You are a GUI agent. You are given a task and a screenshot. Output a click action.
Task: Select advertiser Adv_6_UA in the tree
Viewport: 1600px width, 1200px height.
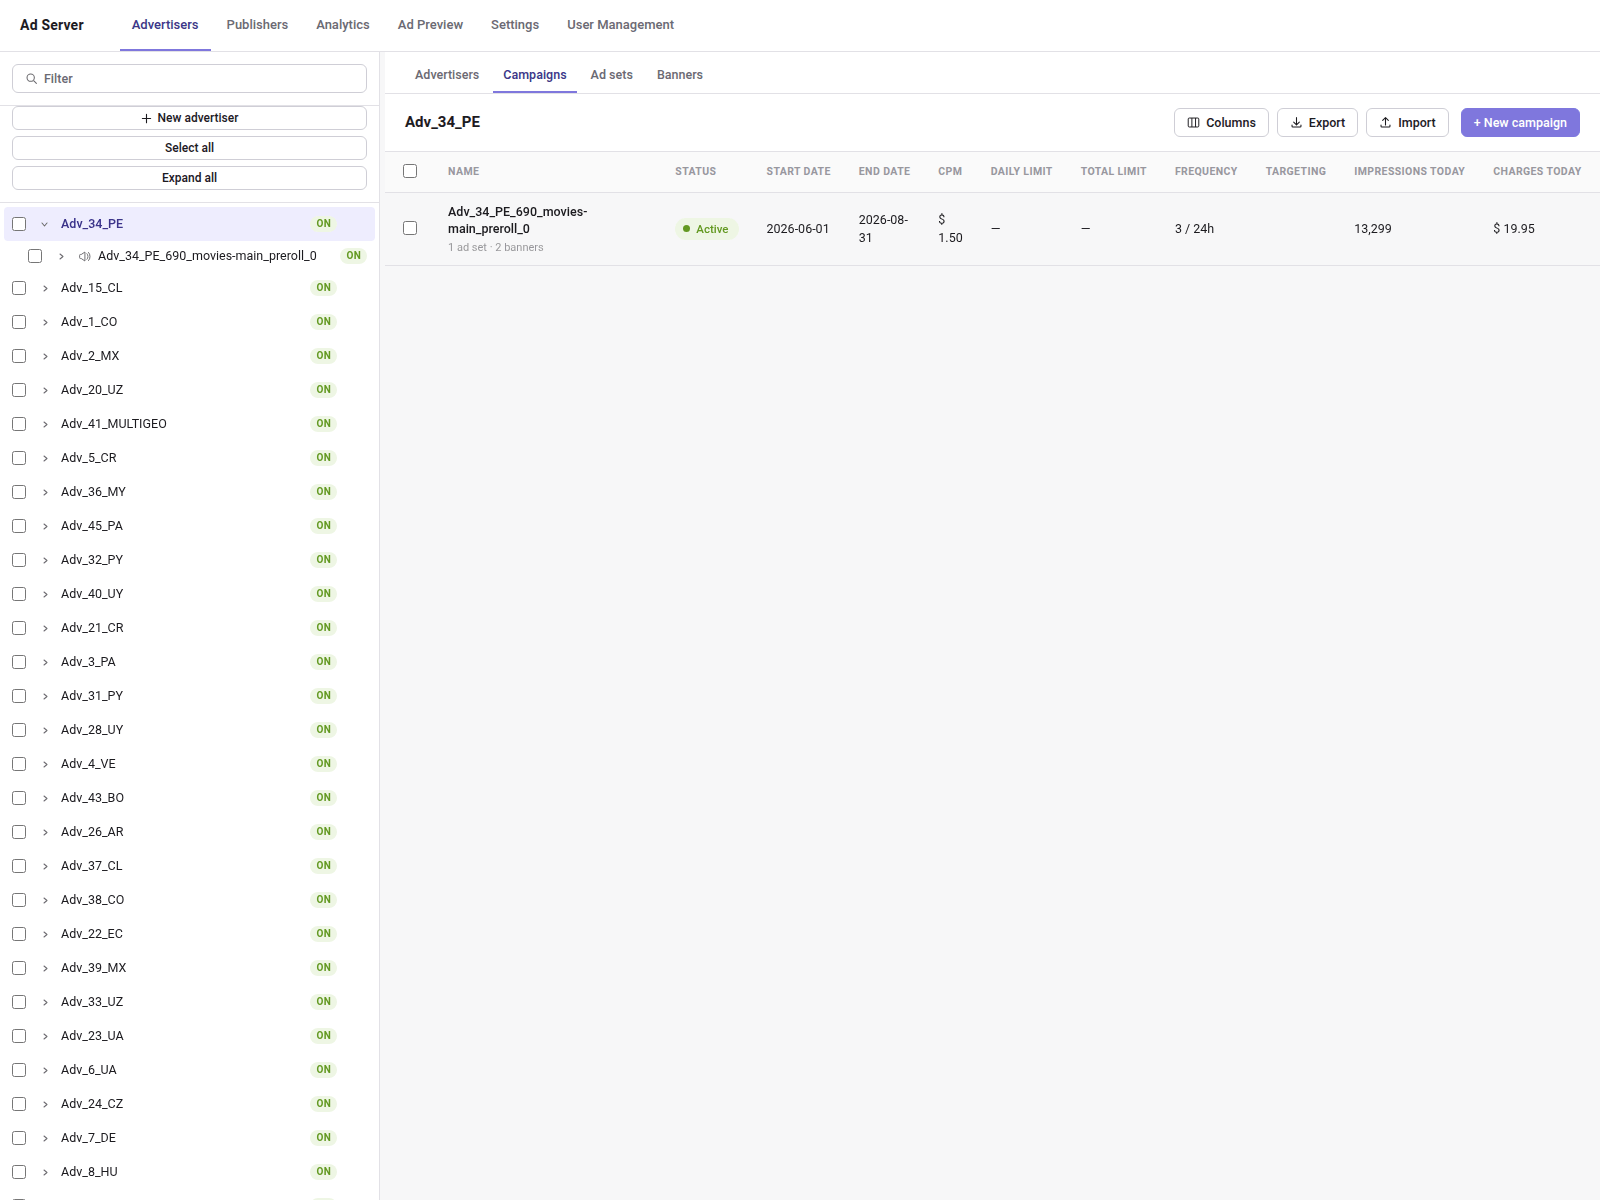coord(88,1070)
